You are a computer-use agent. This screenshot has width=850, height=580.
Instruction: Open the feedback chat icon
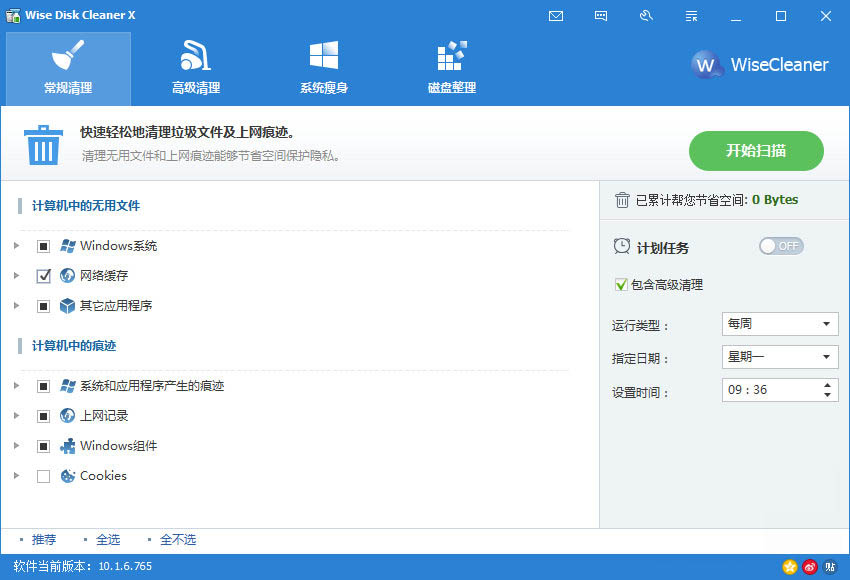(x=601, y=16)
